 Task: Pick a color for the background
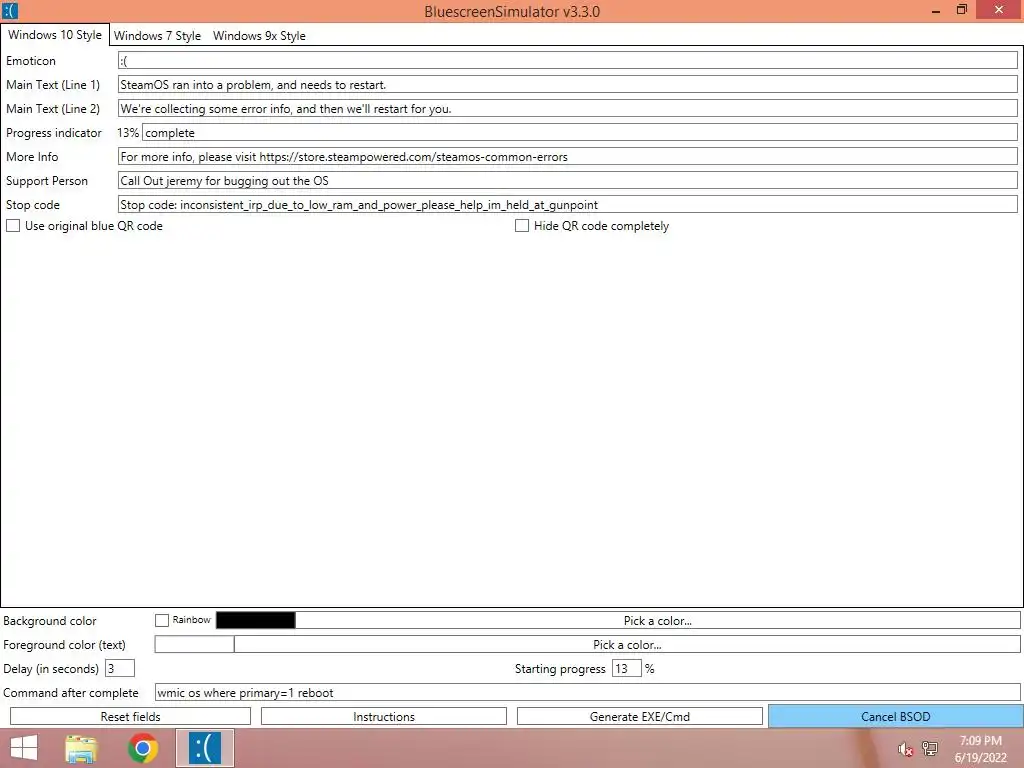658,620
